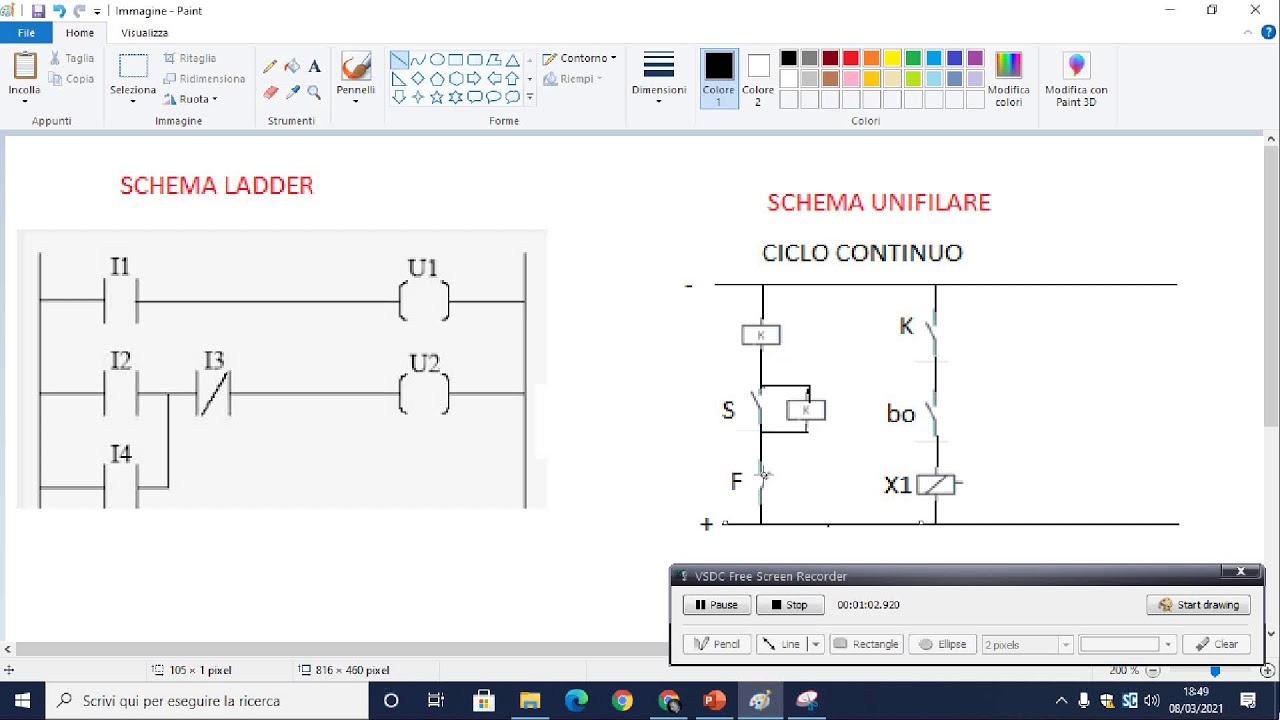The image size is (1280, 720).
Task: Expand the Seleziona dropdown arrow
Action: pos(133,101)
